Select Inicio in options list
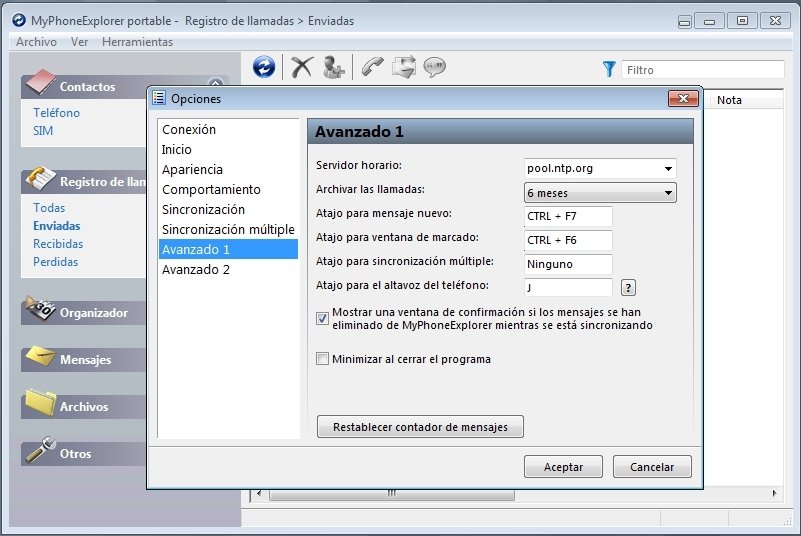 click(228, 149)
